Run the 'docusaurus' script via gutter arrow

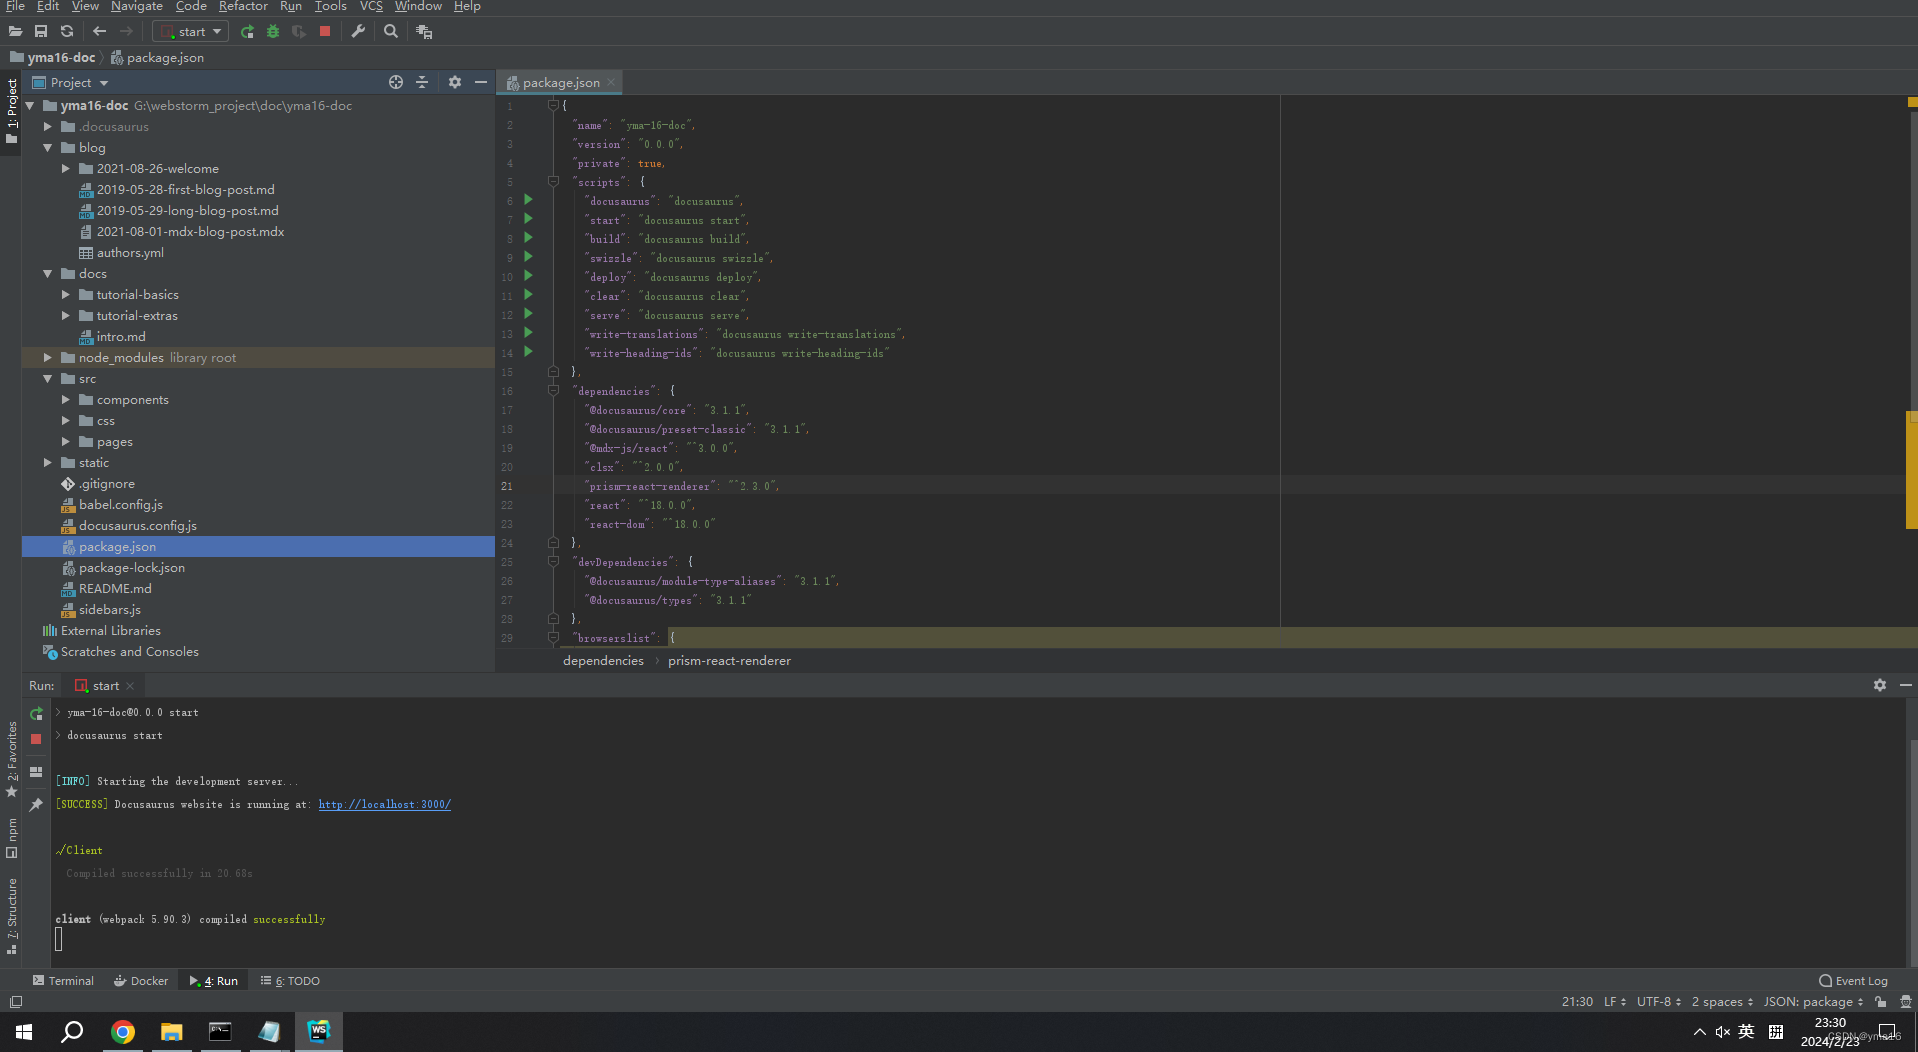[x=528, y=200]
